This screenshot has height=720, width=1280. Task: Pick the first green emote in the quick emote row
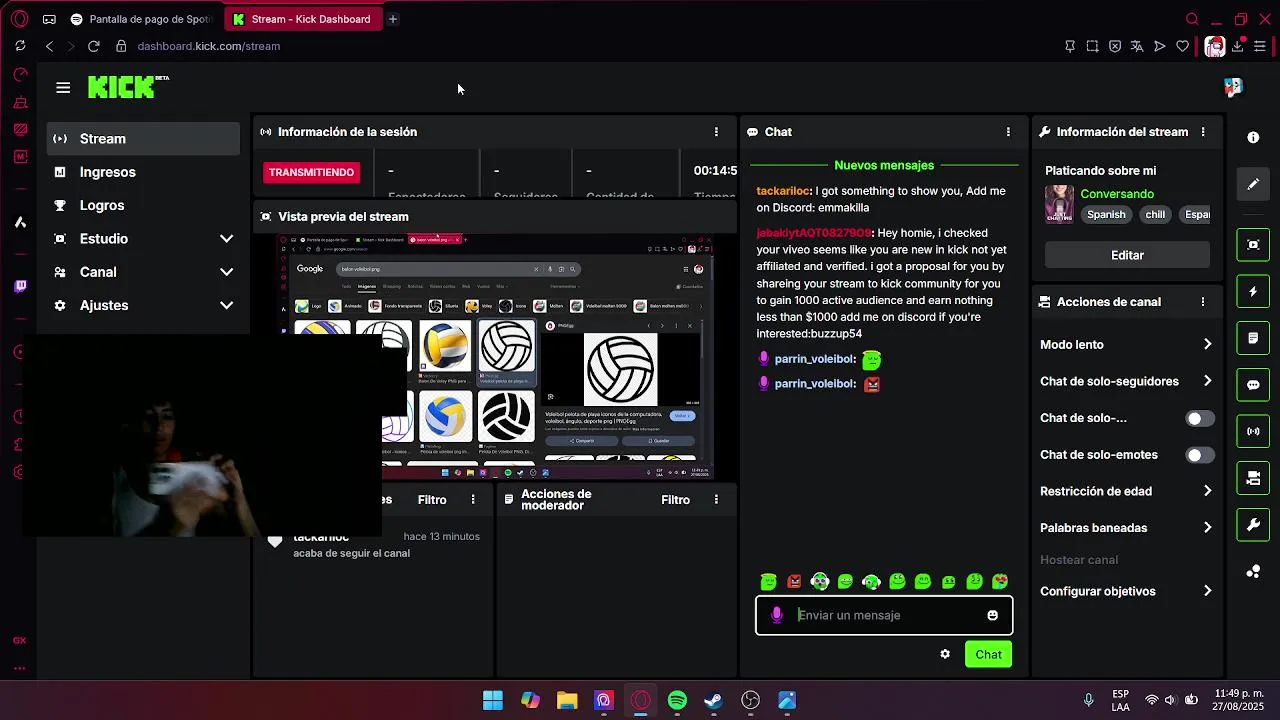768,582
